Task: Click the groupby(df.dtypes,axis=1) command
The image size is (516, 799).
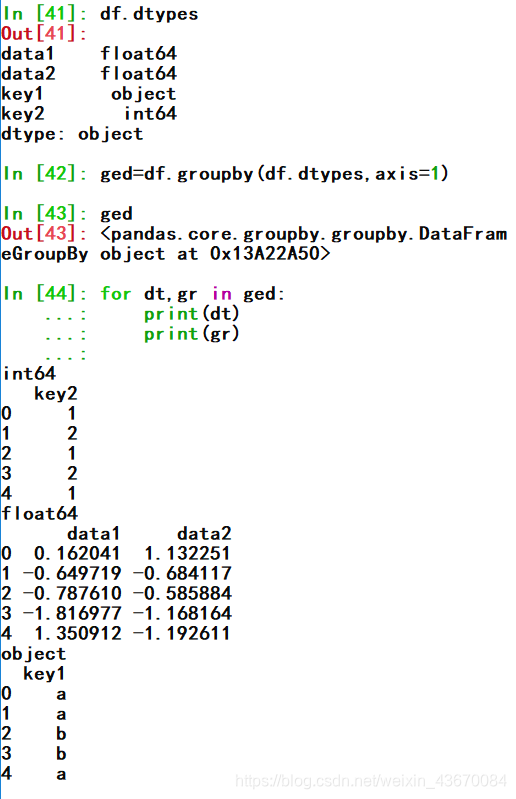Action: (274, 174)
